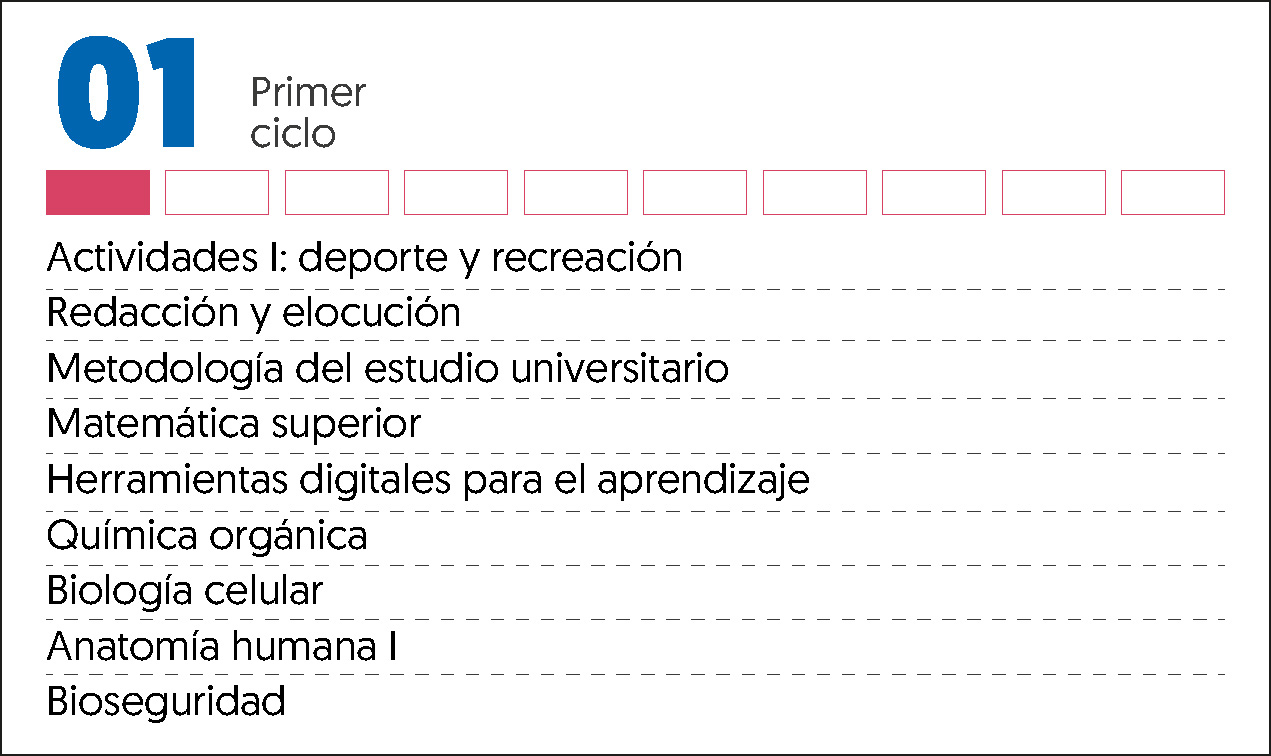The height and width of the screenshot is (756, 1271).
Task: Open the Química orgánica entry
Action: pos(207,537)
